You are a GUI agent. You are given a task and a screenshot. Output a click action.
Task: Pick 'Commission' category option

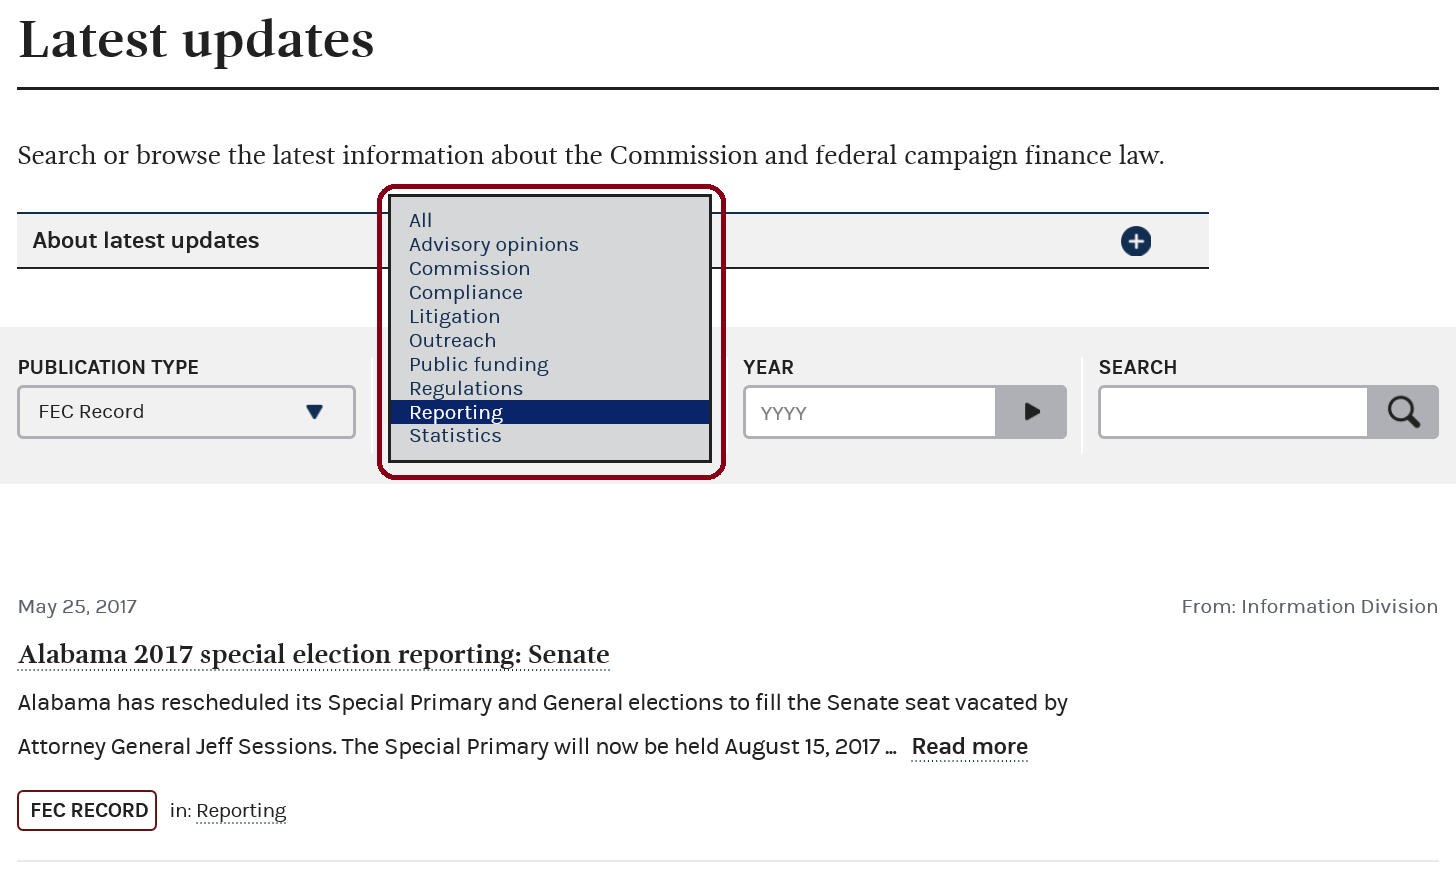[470, 268]
